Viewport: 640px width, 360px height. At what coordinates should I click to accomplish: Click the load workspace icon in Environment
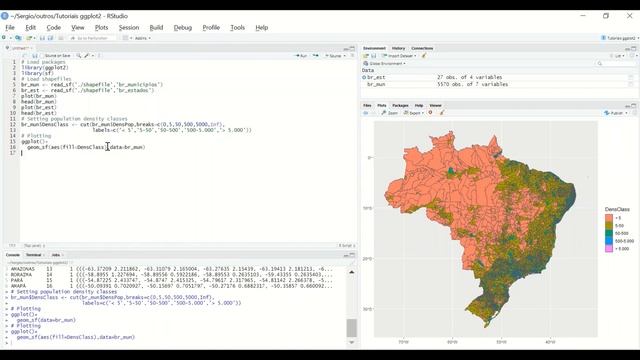(x=366, y=56)
